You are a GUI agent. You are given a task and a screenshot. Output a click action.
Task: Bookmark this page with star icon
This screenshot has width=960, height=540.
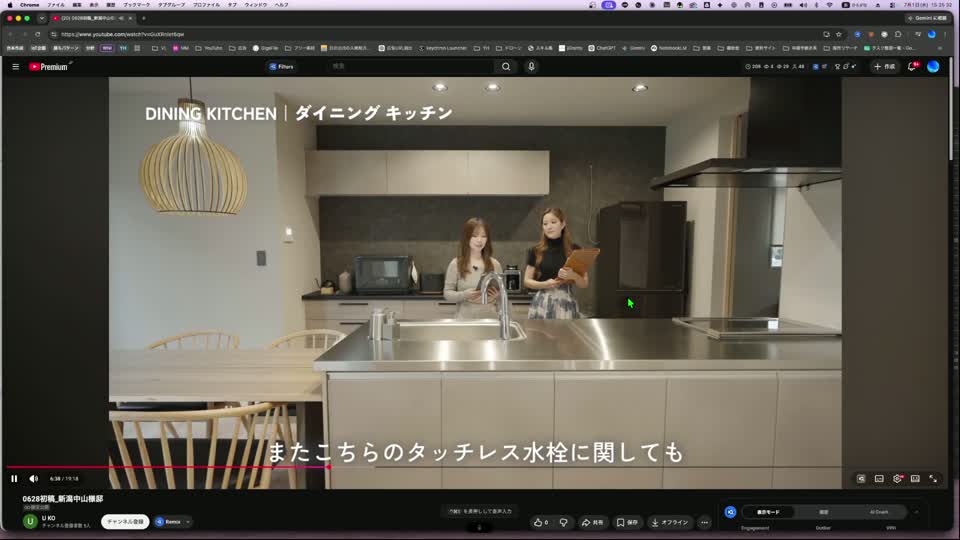click(x=839, y=34)
